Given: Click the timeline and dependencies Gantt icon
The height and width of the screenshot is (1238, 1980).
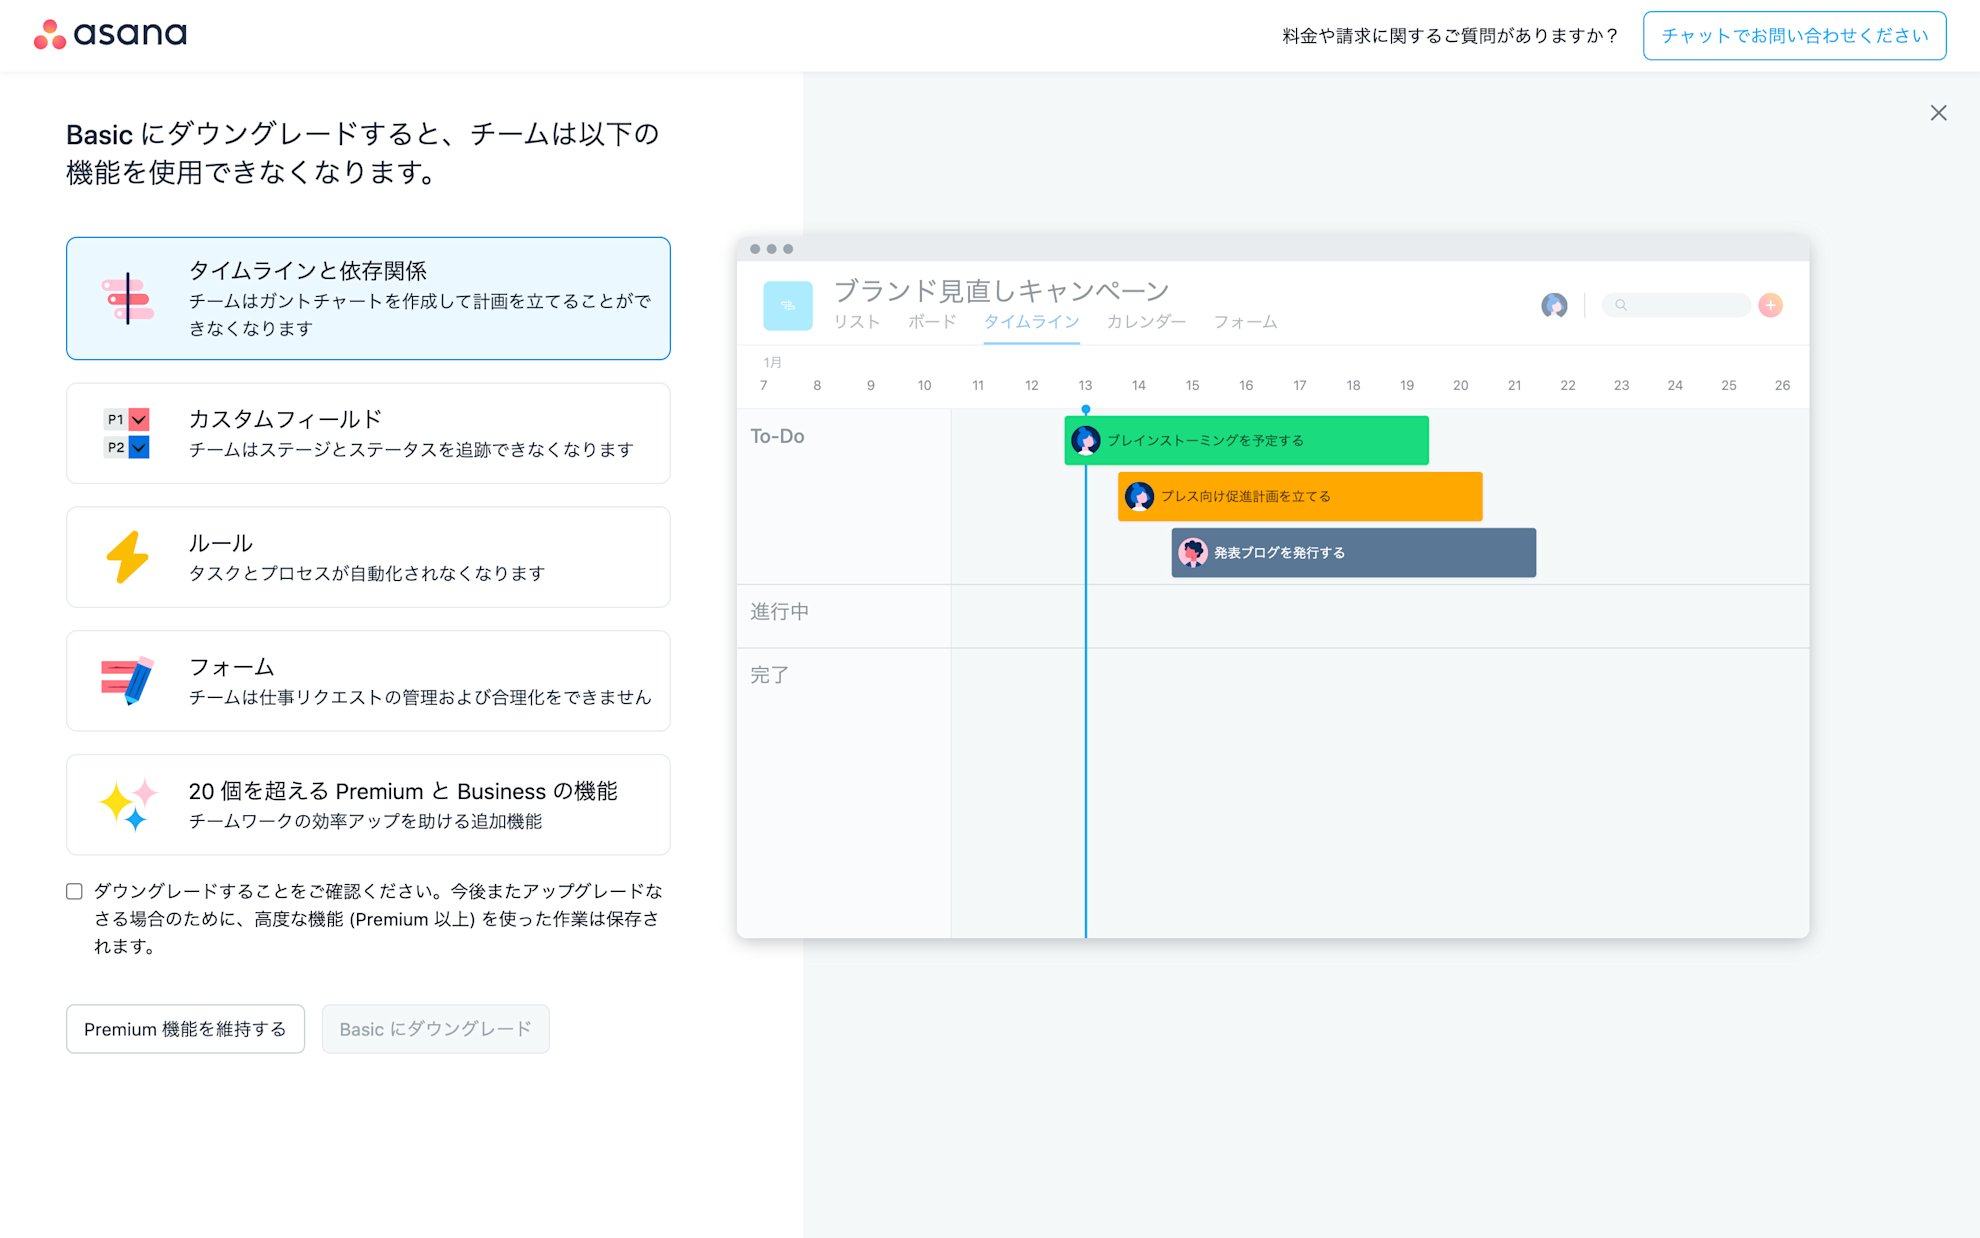Looking at the screenshot, I should pos(128,298).
